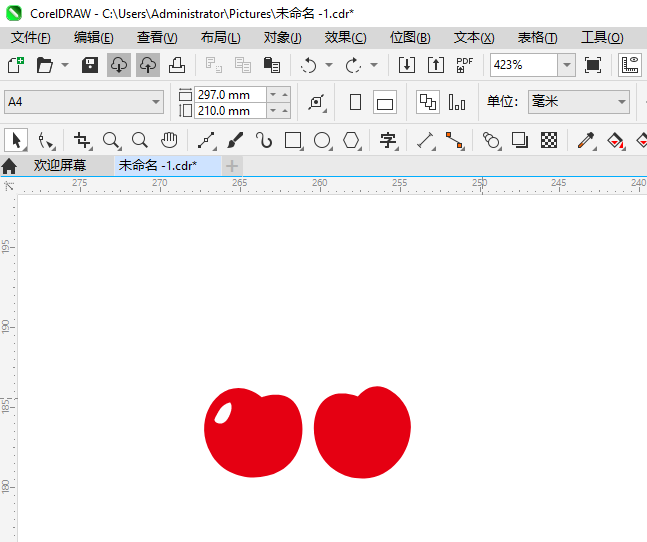Select the Connector tool
647x542 pixels.
point(455,140)
